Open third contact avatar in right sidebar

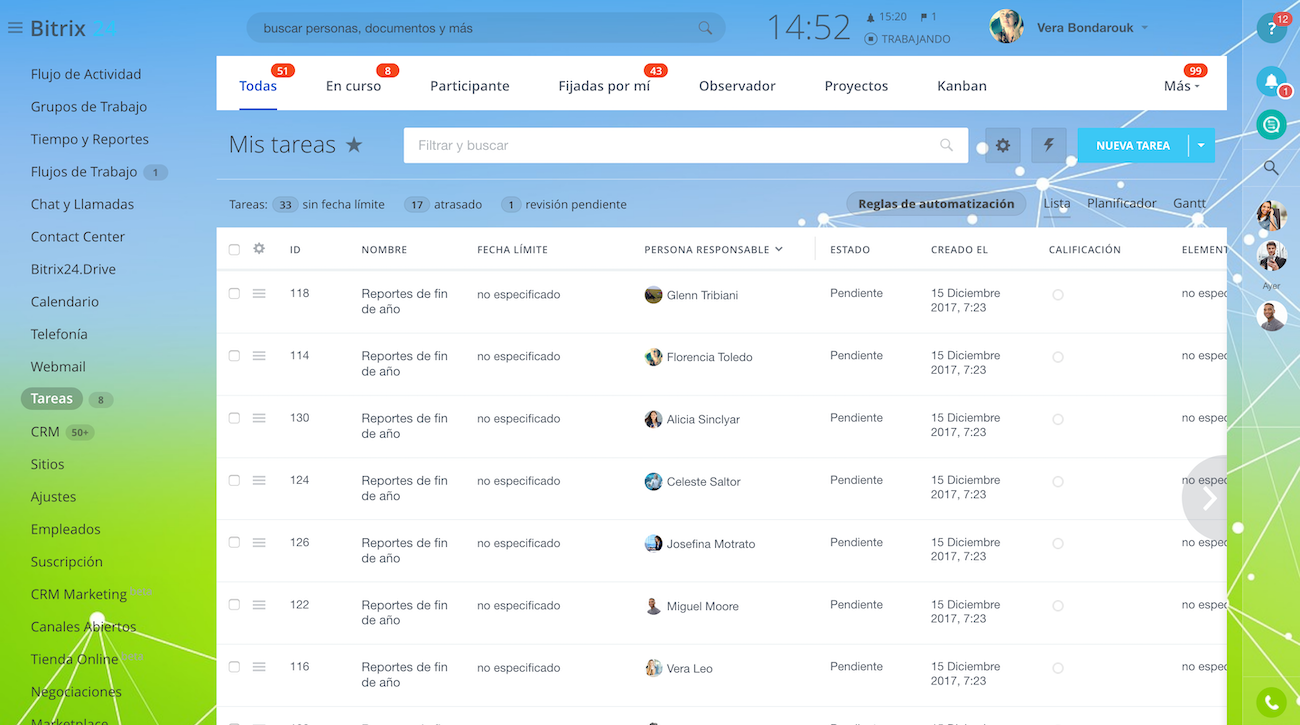1271,316
